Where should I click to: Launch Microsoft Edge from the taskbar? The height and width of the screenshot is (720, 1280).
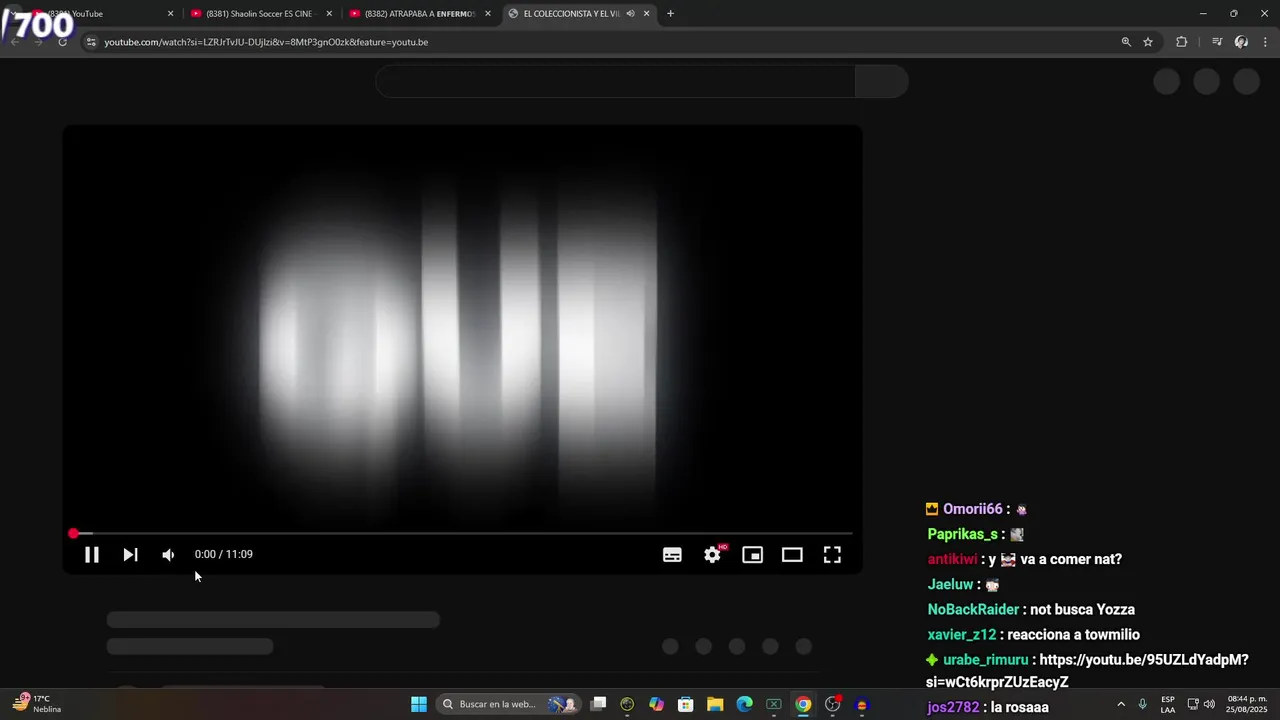(x=744, y=704)
